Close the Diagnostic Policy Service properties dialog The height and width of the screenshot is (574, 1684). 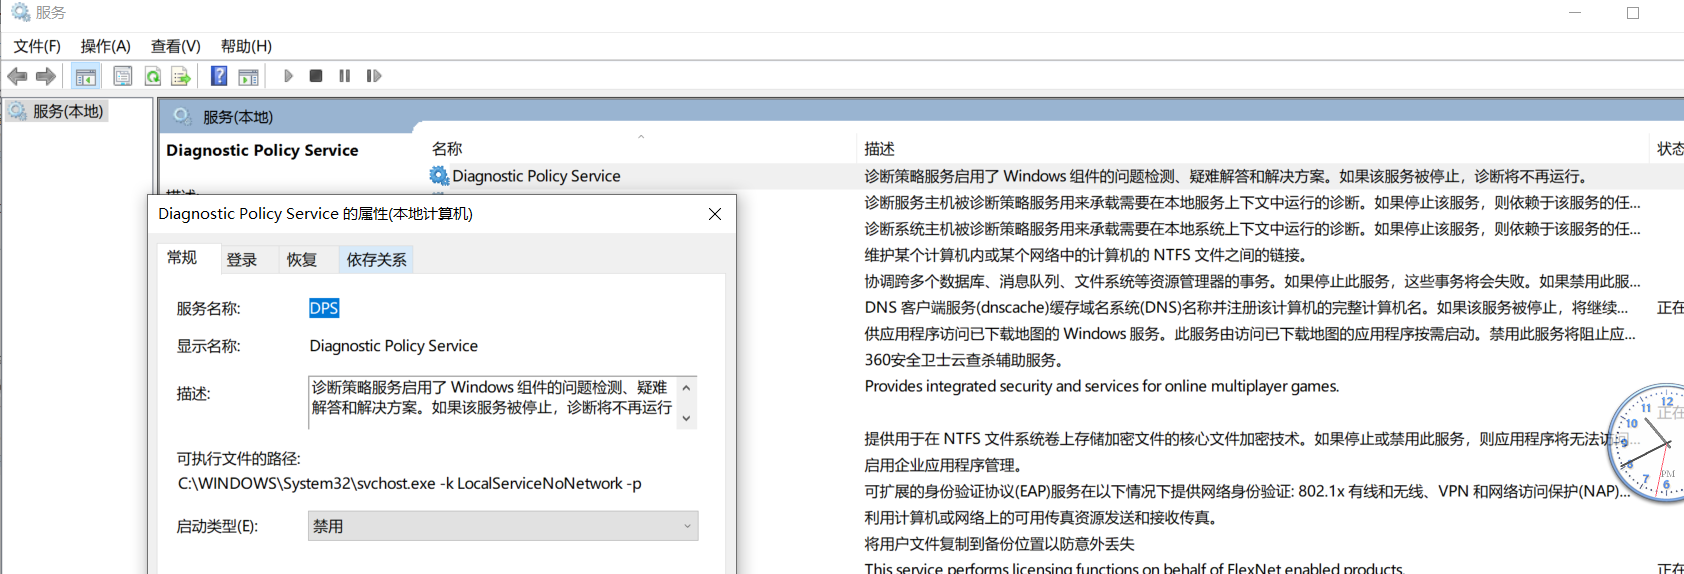(715, 214)
